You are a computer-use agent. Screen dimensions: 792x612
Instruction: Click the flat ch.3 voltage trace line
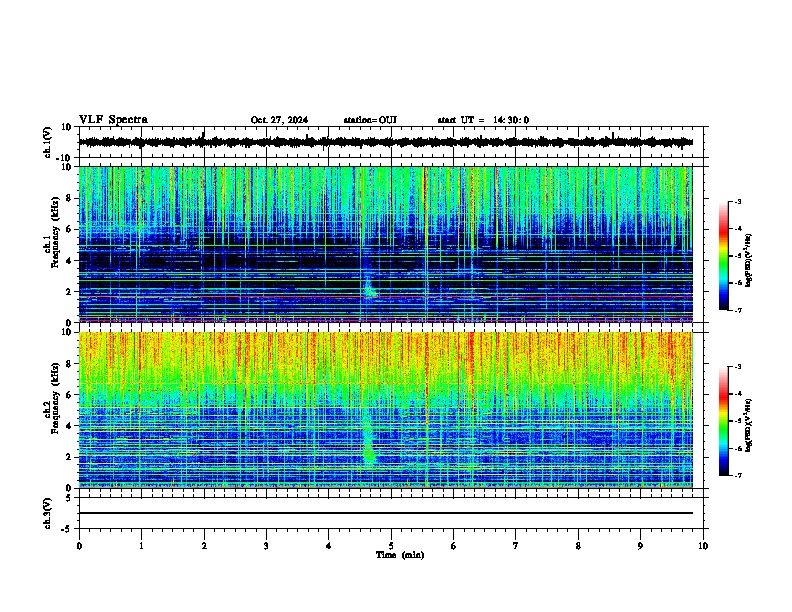385,513
